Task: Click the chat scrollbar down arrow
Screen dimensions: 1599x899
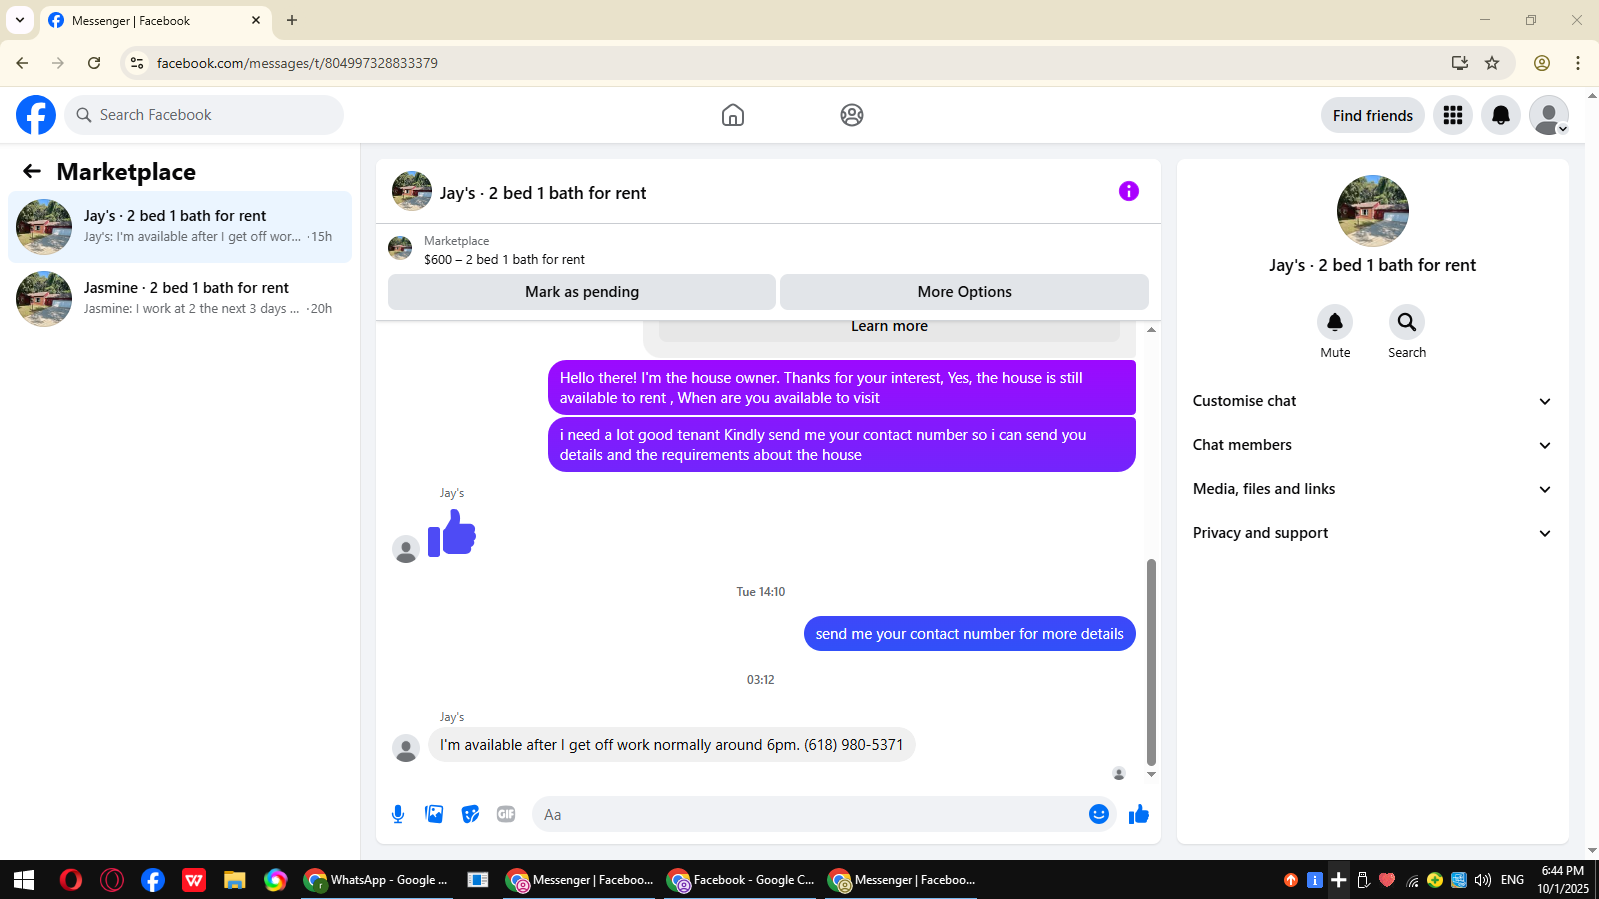Action: (1151, 774)
